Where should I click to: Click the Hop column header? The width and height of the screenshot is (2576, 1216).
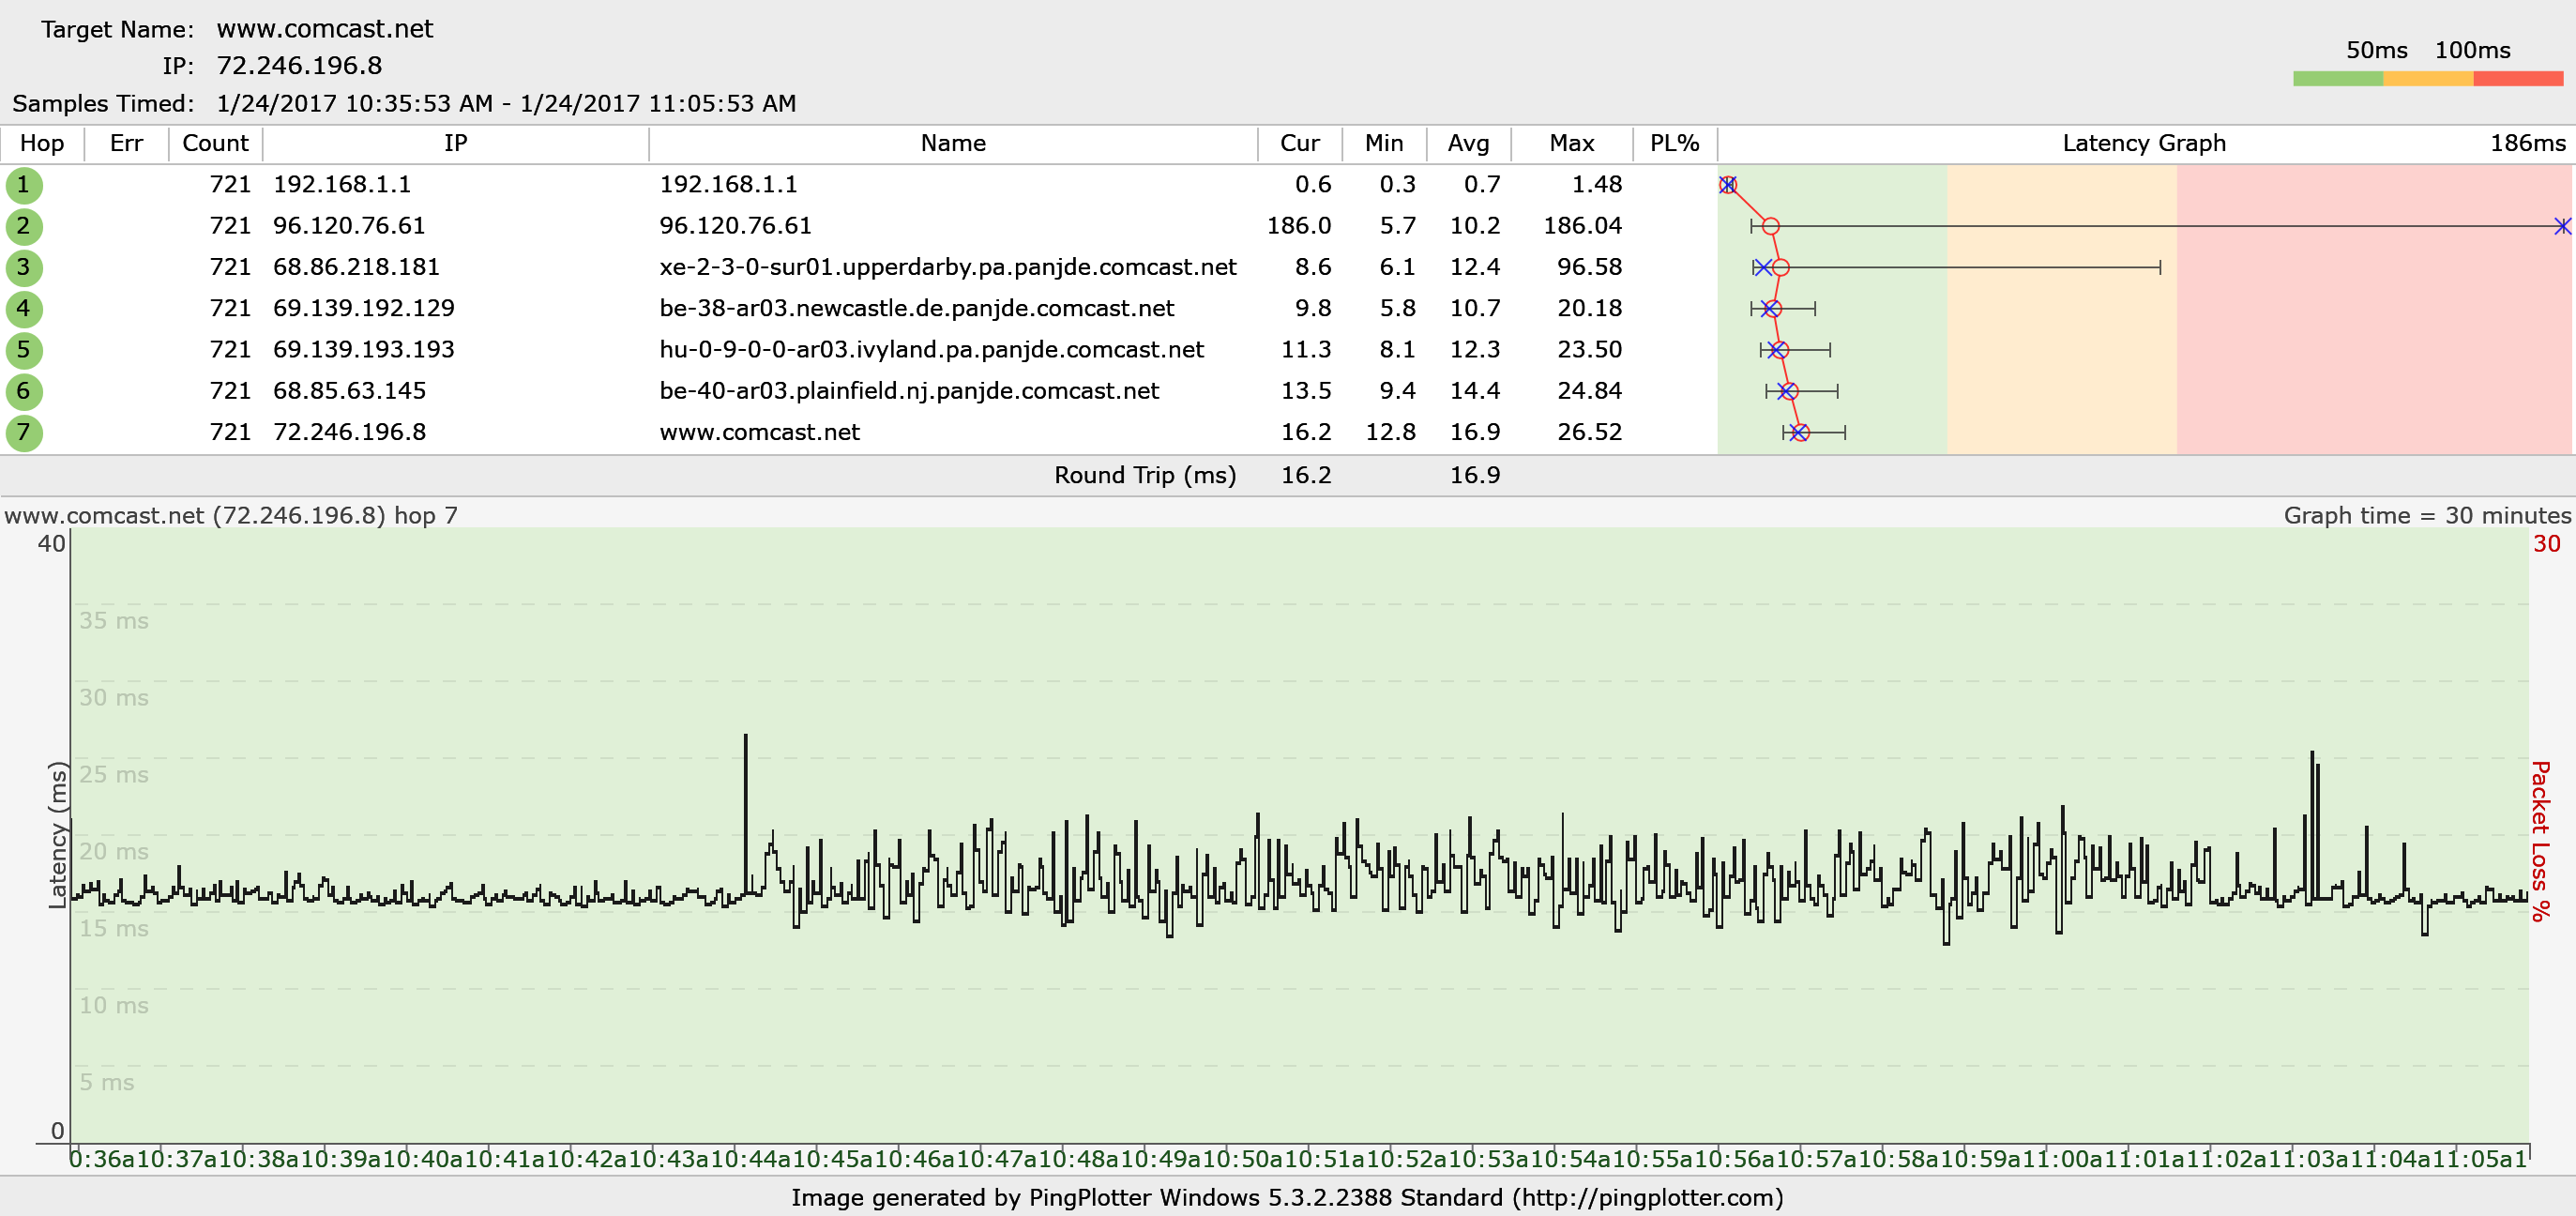(42, 143)
